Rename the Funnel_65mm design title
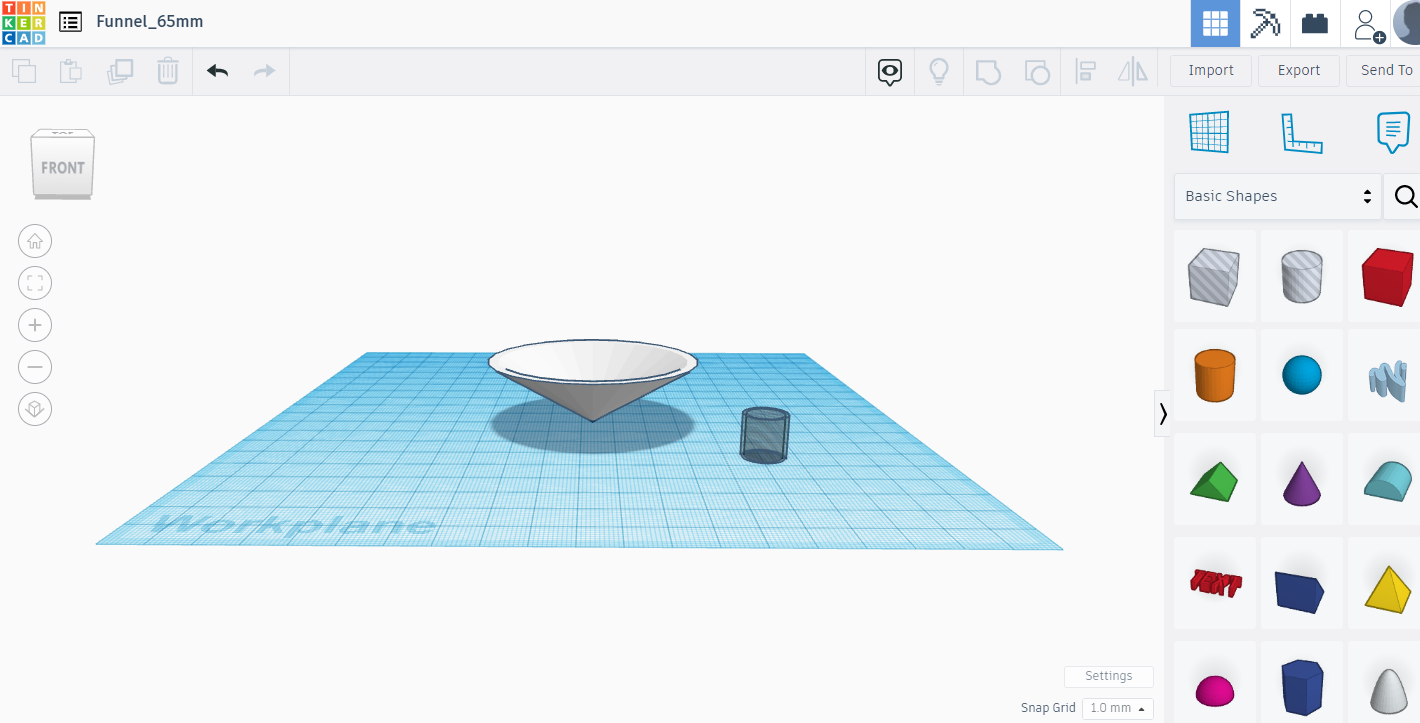This screenshot has width=1420, height=723. [150, 21]
